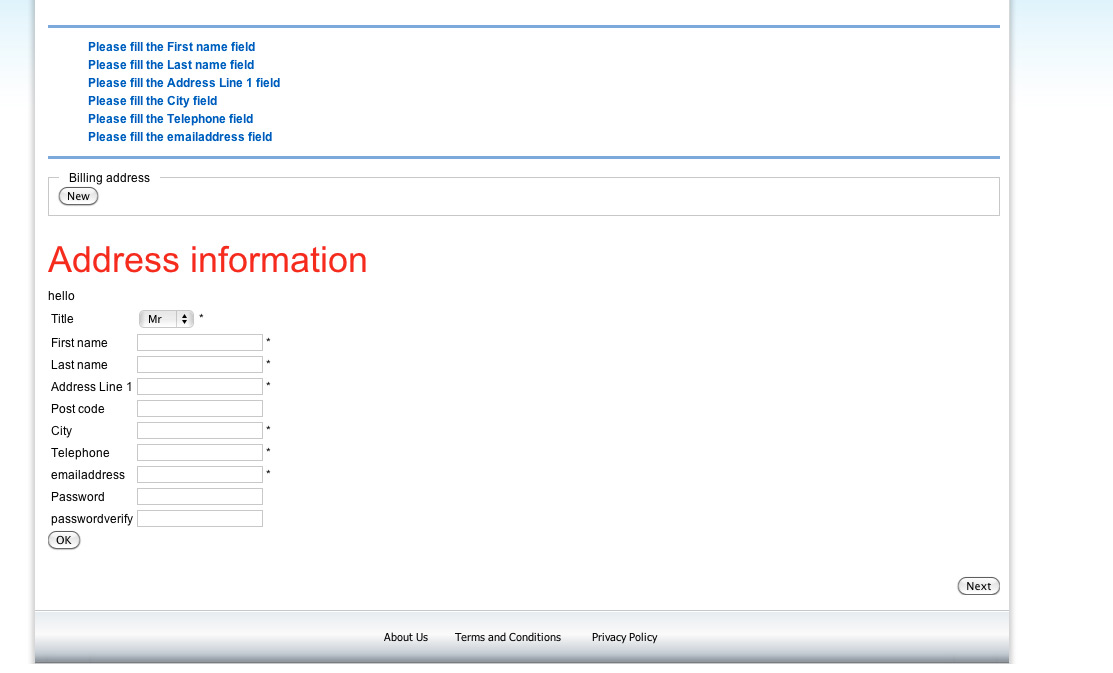This screenshot has width=1113, height=673.
Task: Click 'Please fill the First name field' message
Action: (171, 47)
